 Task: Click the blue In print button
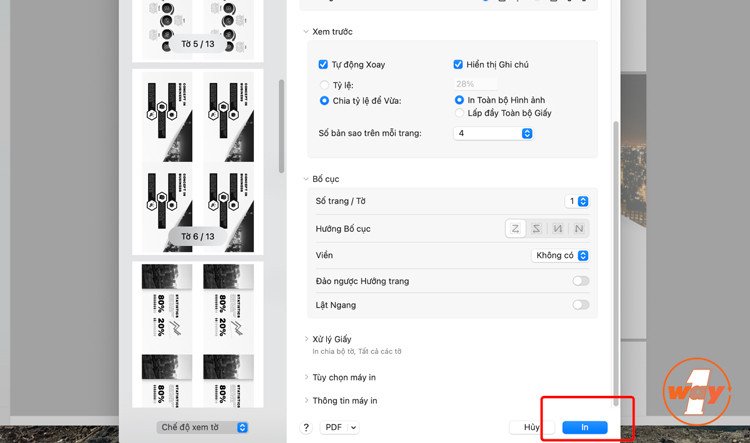(585, 427)
